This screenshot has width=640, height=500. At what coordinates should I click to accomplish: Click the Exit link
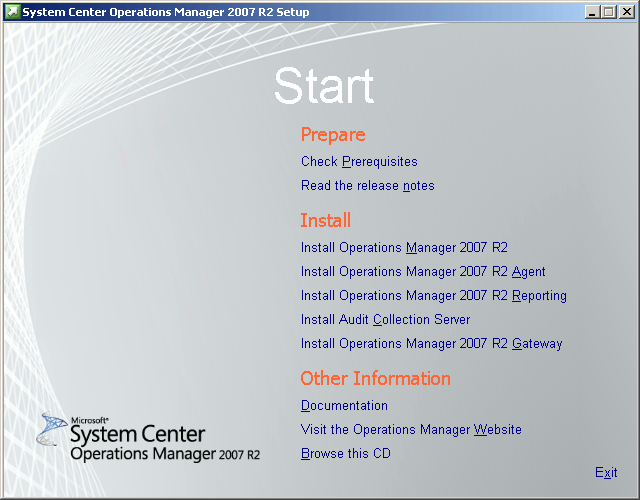[x=606, y=473]
